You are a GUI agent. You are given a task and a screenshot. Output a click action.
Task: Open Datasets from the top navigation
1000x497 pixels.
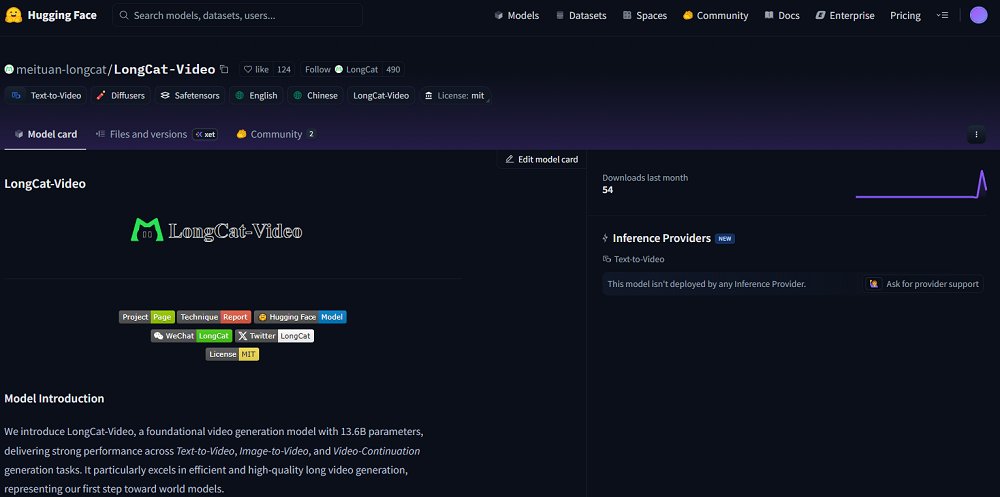pyautogui.click(x=580, y=16)
